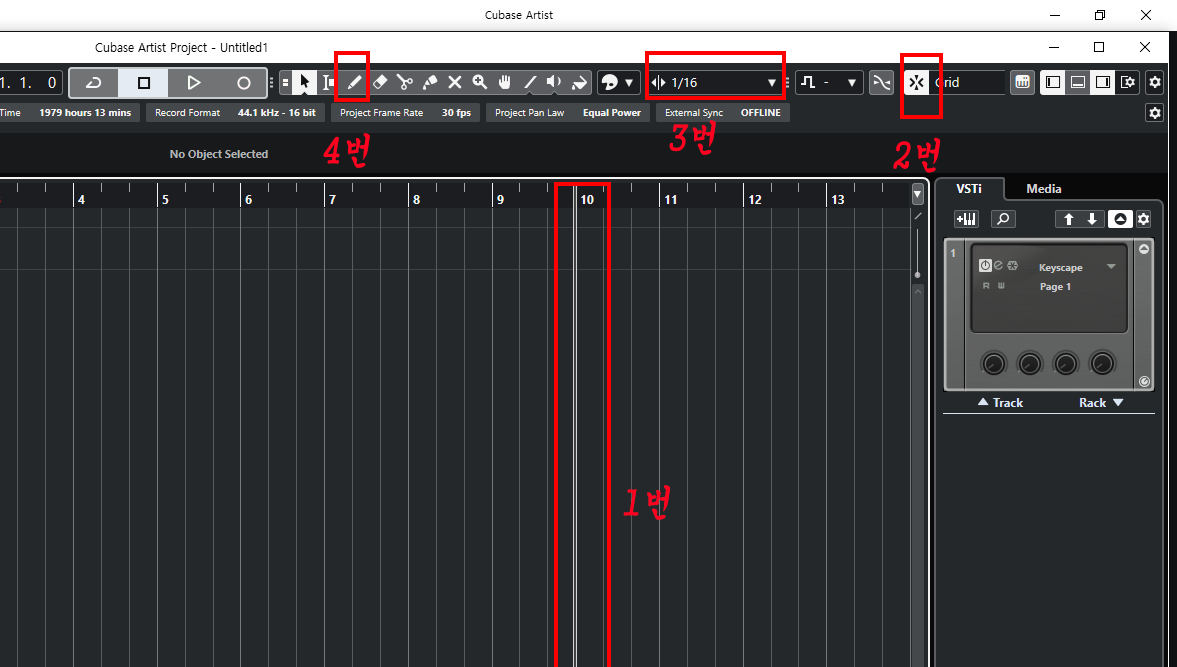The height and width of the screenshot is (667, 1177).
Task: Open toolbar setup gear
Action: (x=1155, y=83)
